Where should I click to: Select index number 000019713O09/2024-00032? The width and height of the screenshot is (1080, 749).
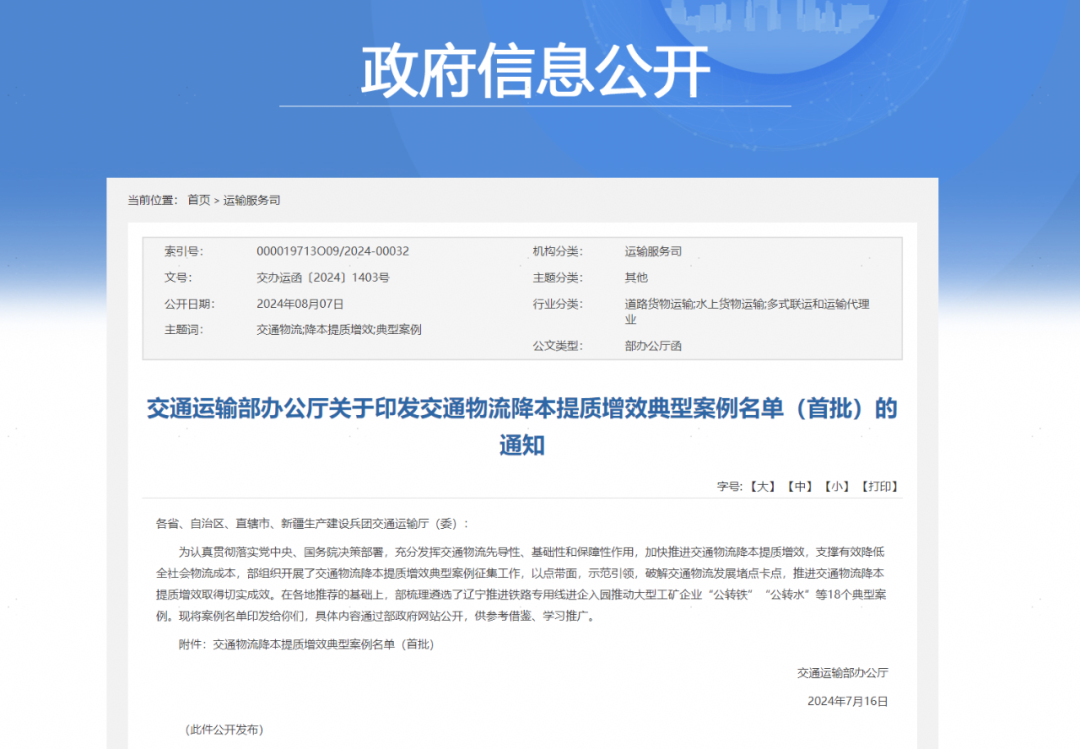click(332, 252)
